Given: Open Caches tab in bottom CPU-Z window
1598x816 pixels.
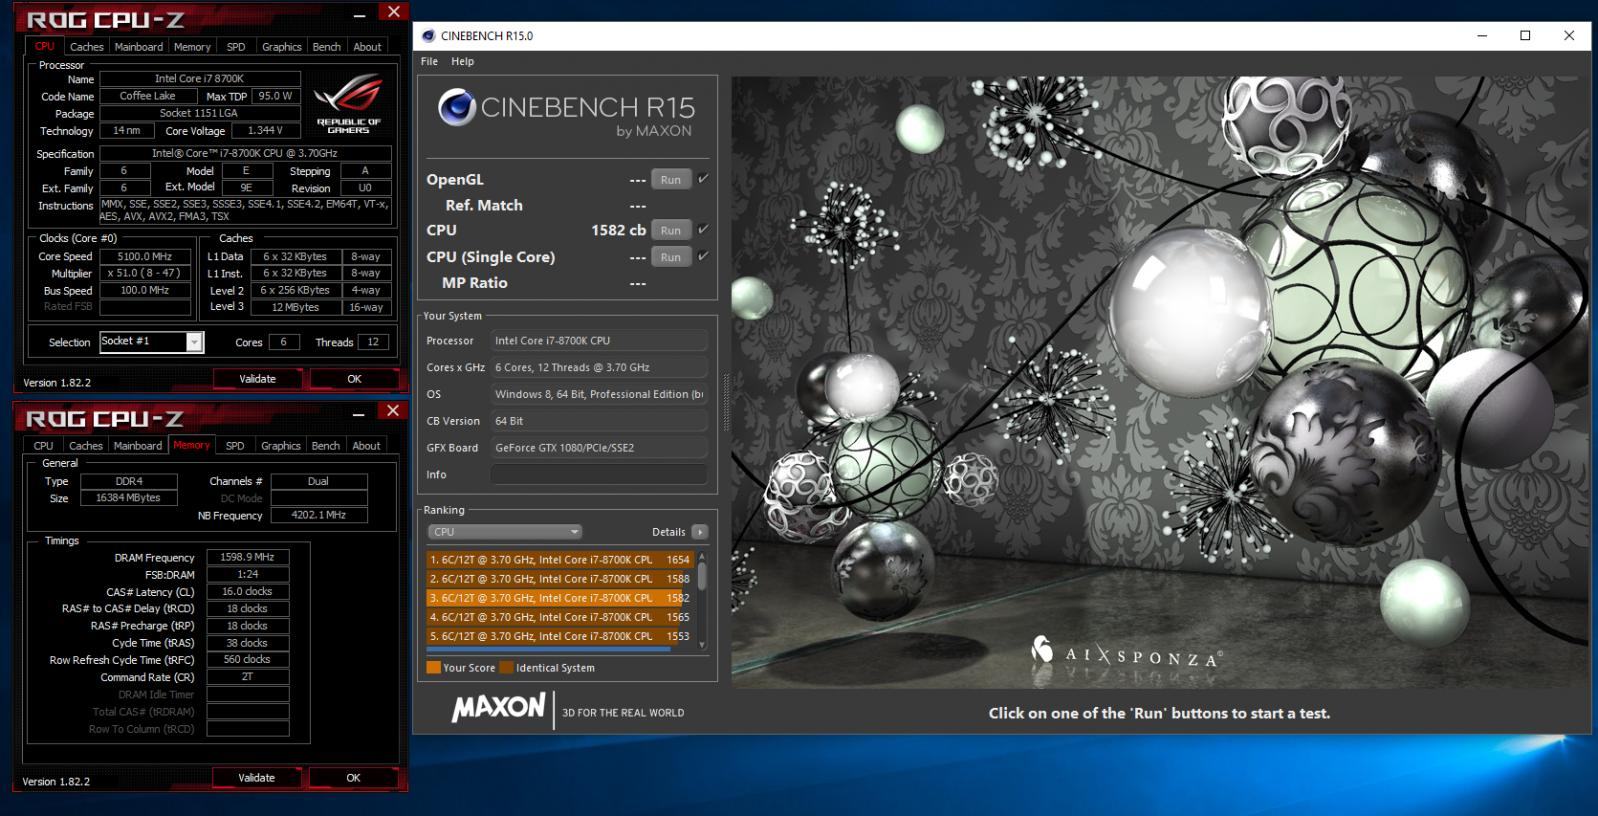Looking at the screenshot, I should point(86,446).
